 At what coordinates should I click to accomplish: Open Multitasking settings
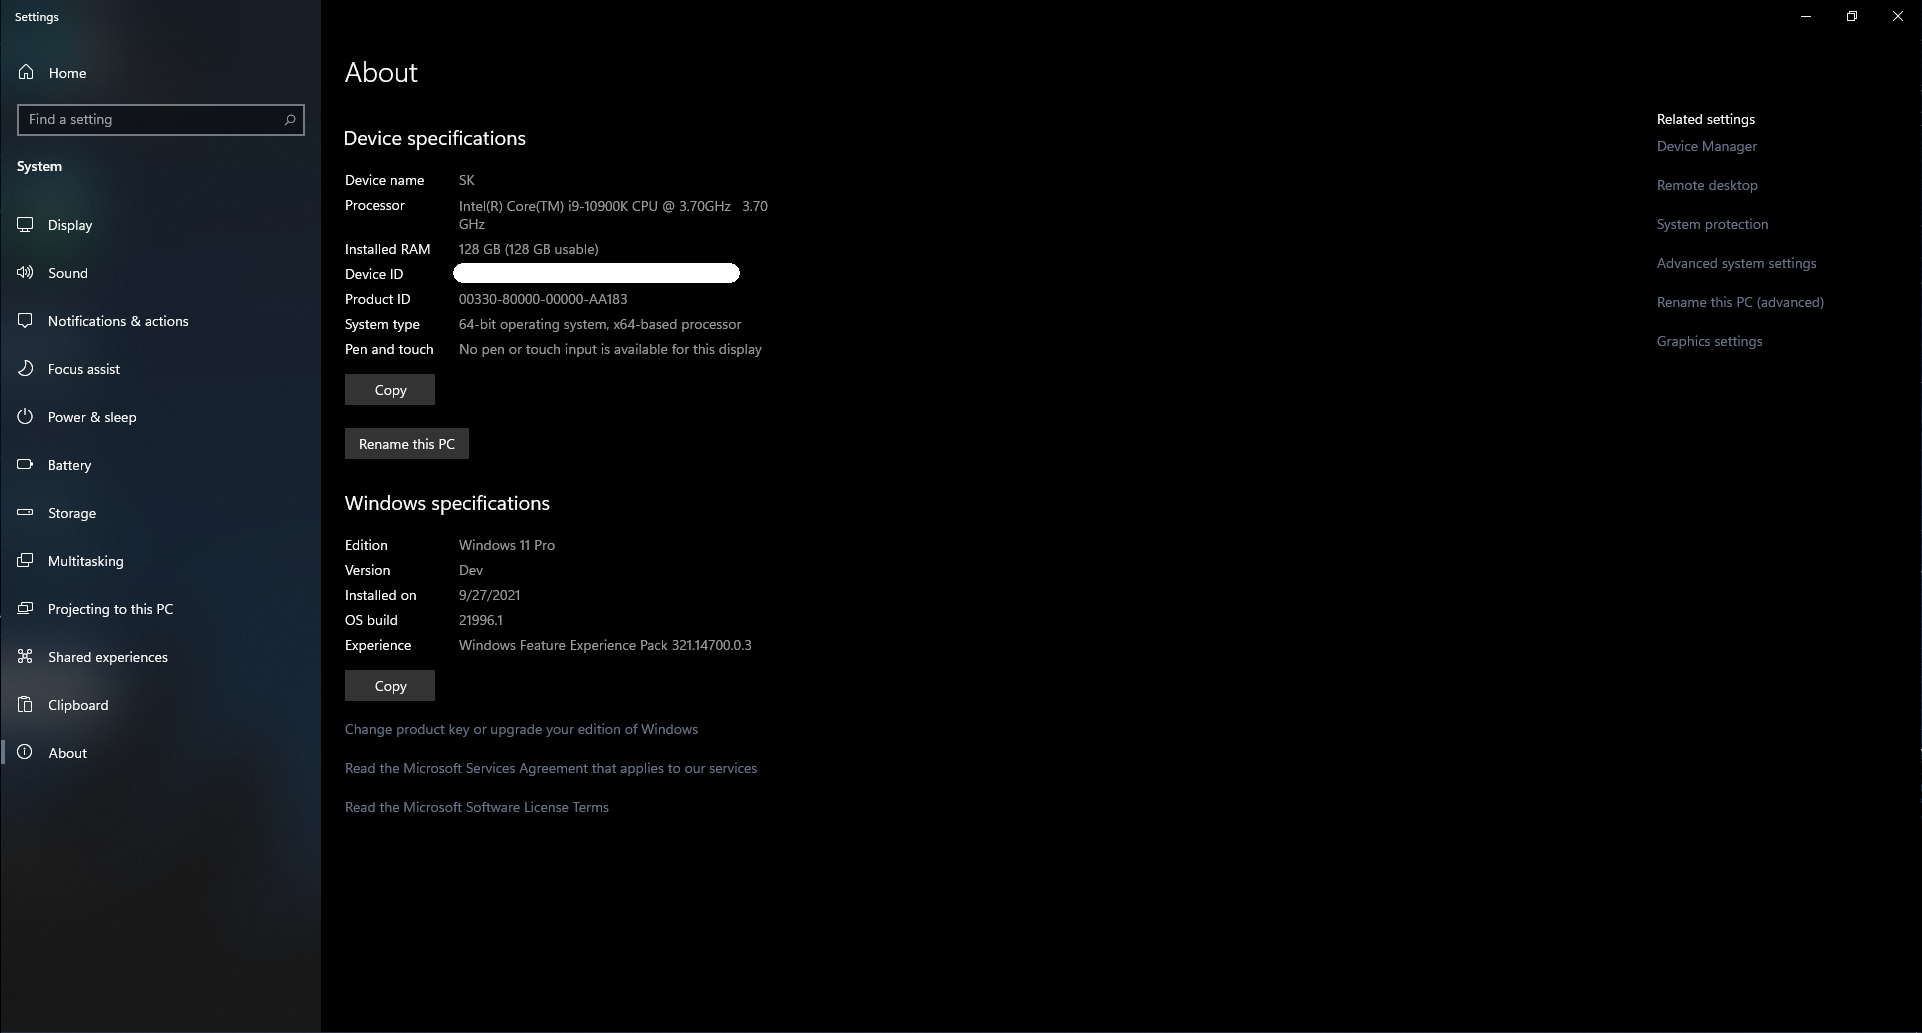[x=160, y=561]
